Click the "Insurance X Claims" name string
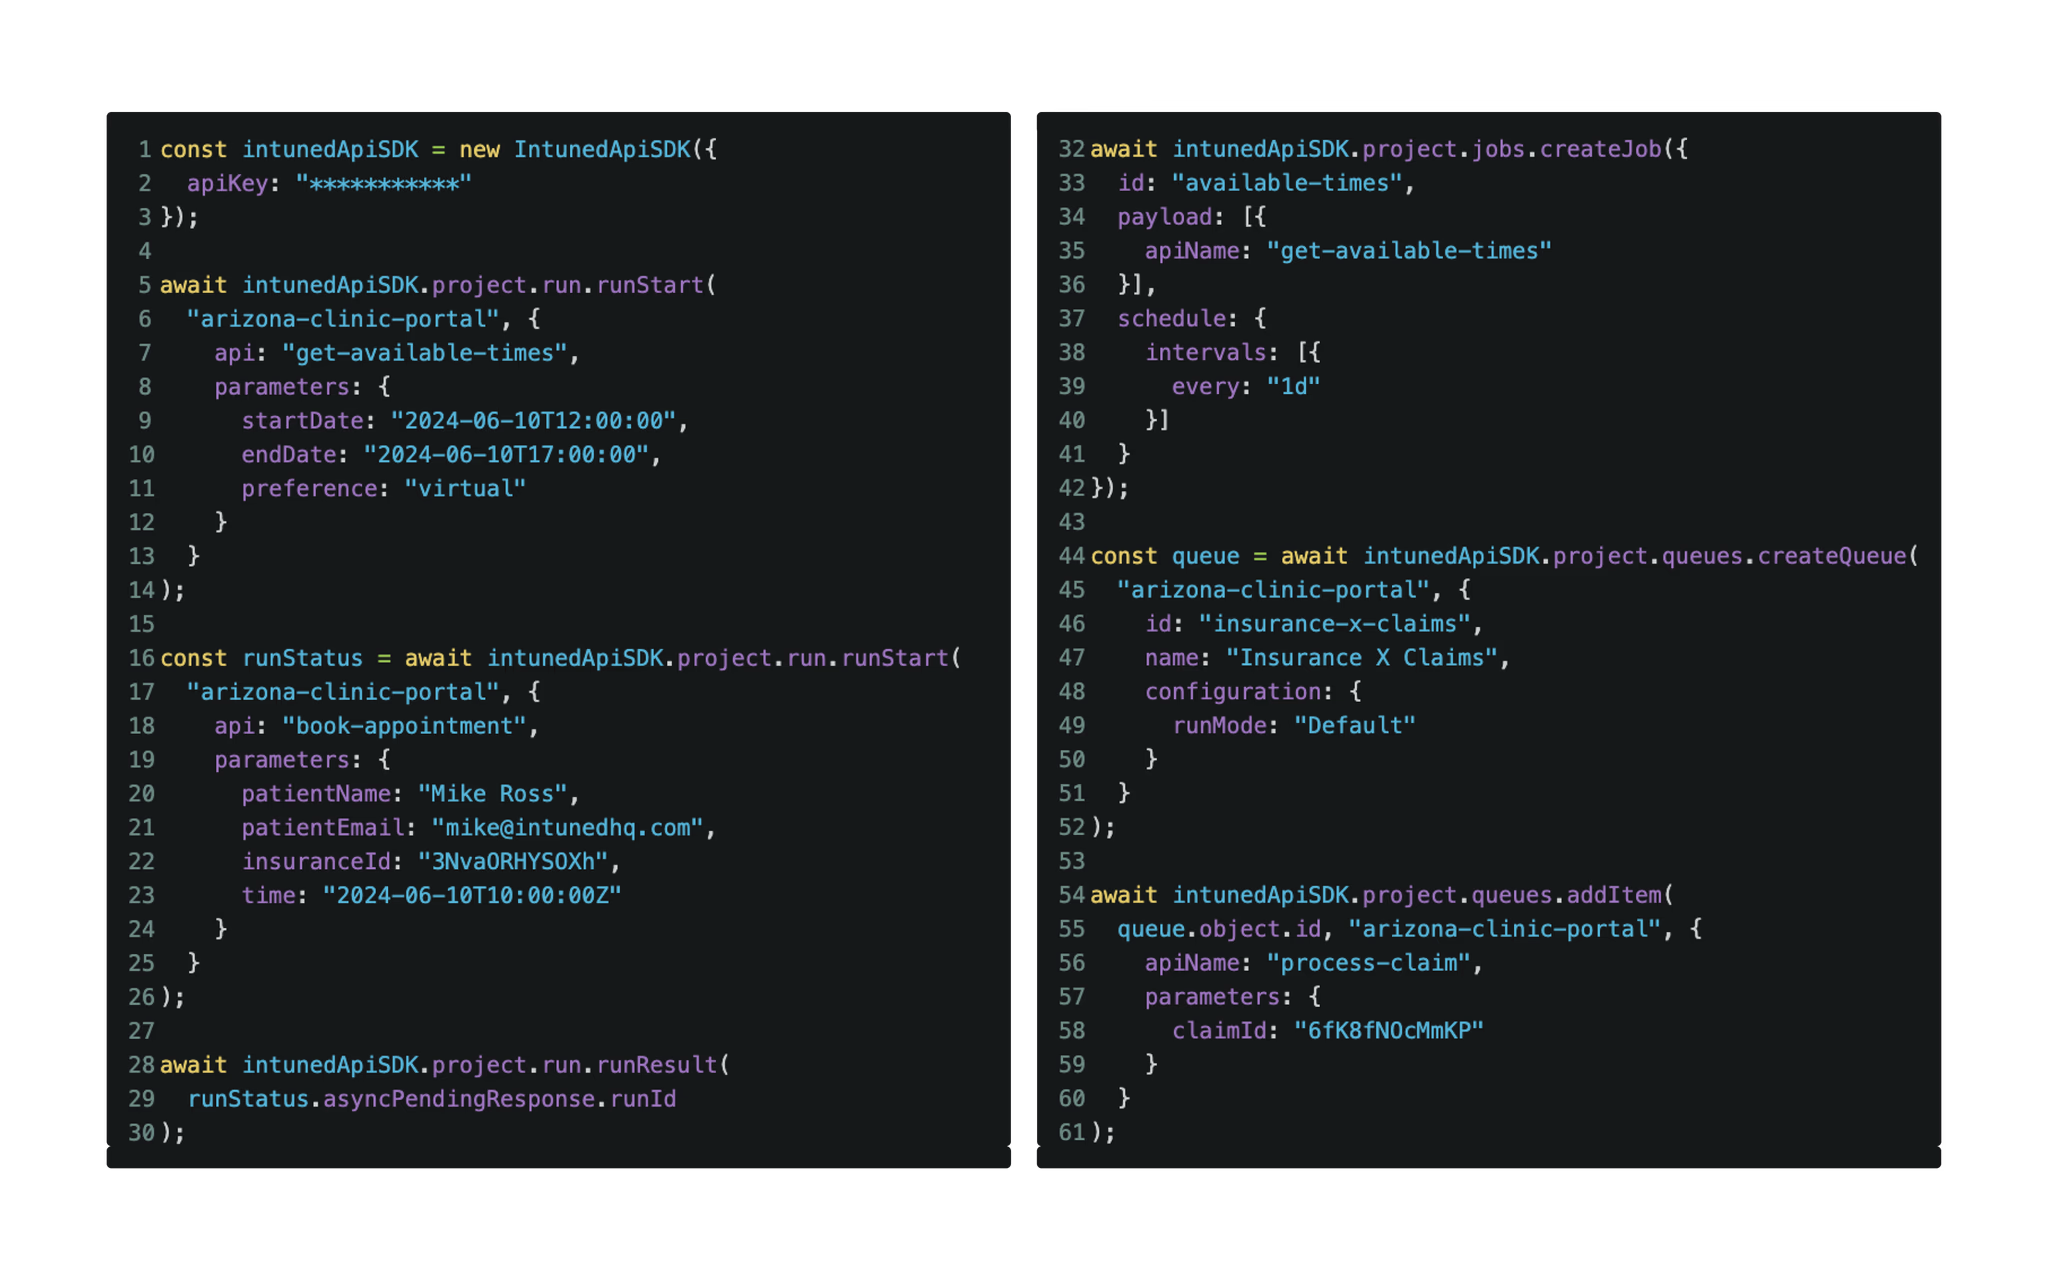The image size is (2048, 1280). [x=1361, y=658]
